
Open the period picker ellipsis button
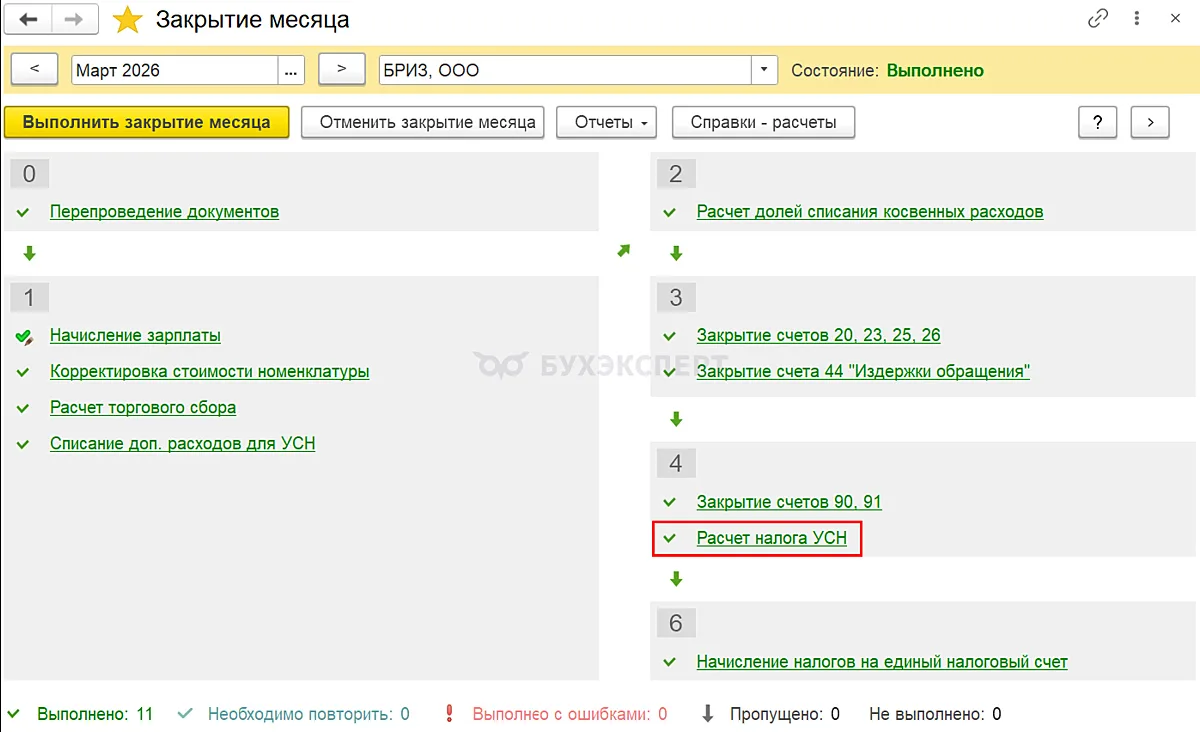click(x=291, y=70)
